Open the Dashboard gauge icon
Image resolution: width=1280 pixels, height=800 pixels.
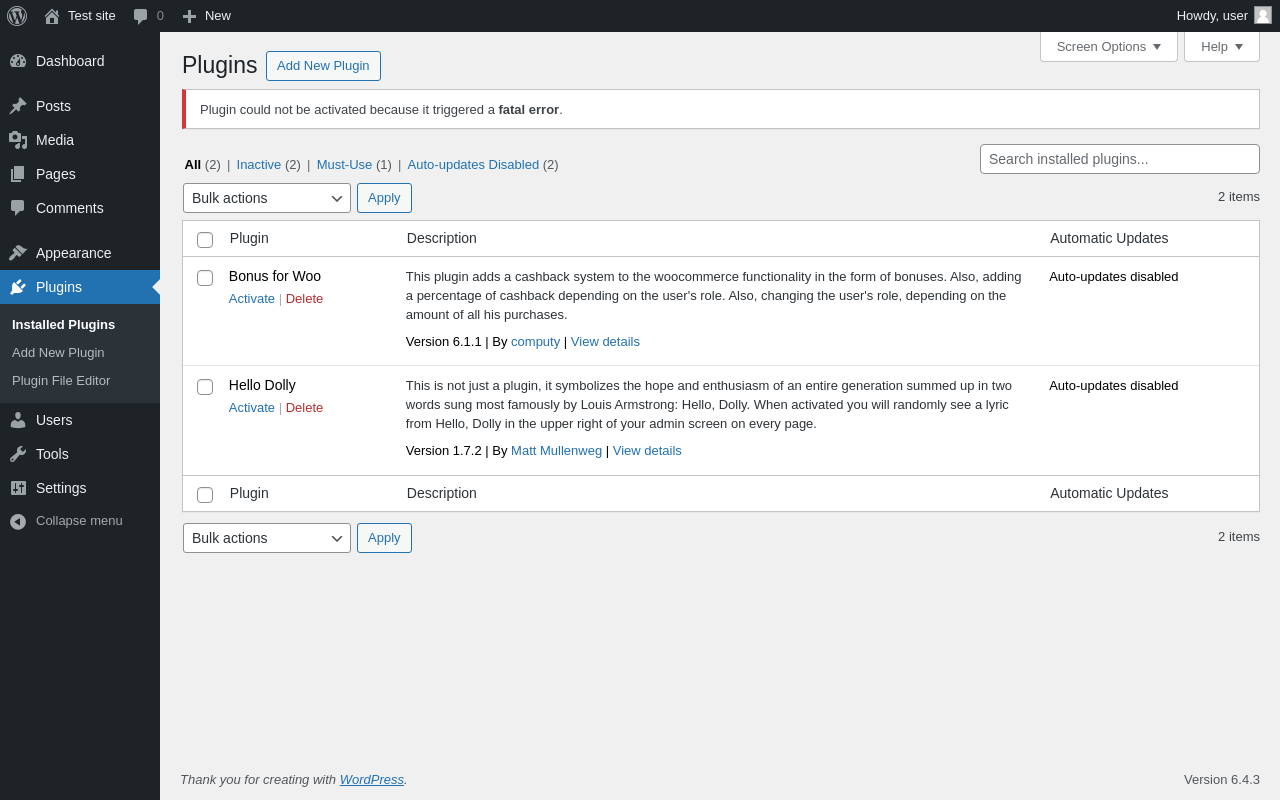[x=18, y=61]
